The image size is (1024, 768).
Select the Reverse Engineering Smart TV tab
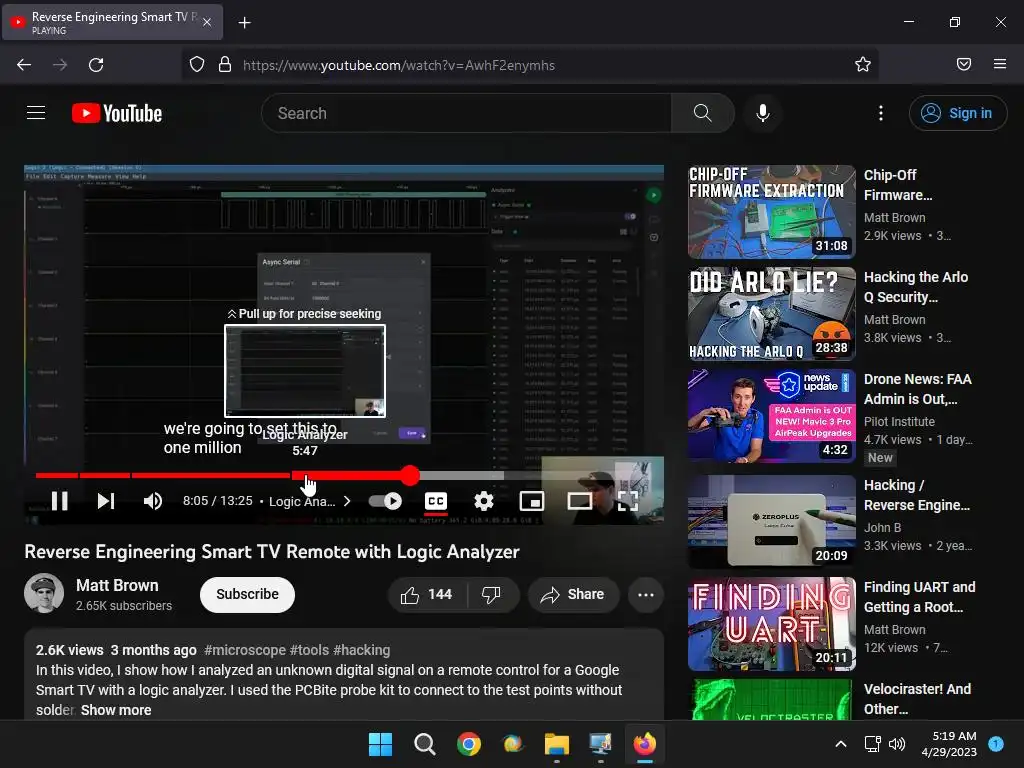[112, 22]
